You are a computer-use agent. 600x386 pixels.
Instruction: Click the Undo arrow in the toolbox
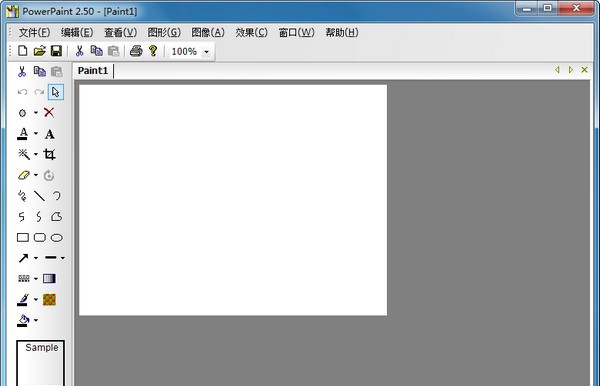pyautogui.click(x=22, y=92)
